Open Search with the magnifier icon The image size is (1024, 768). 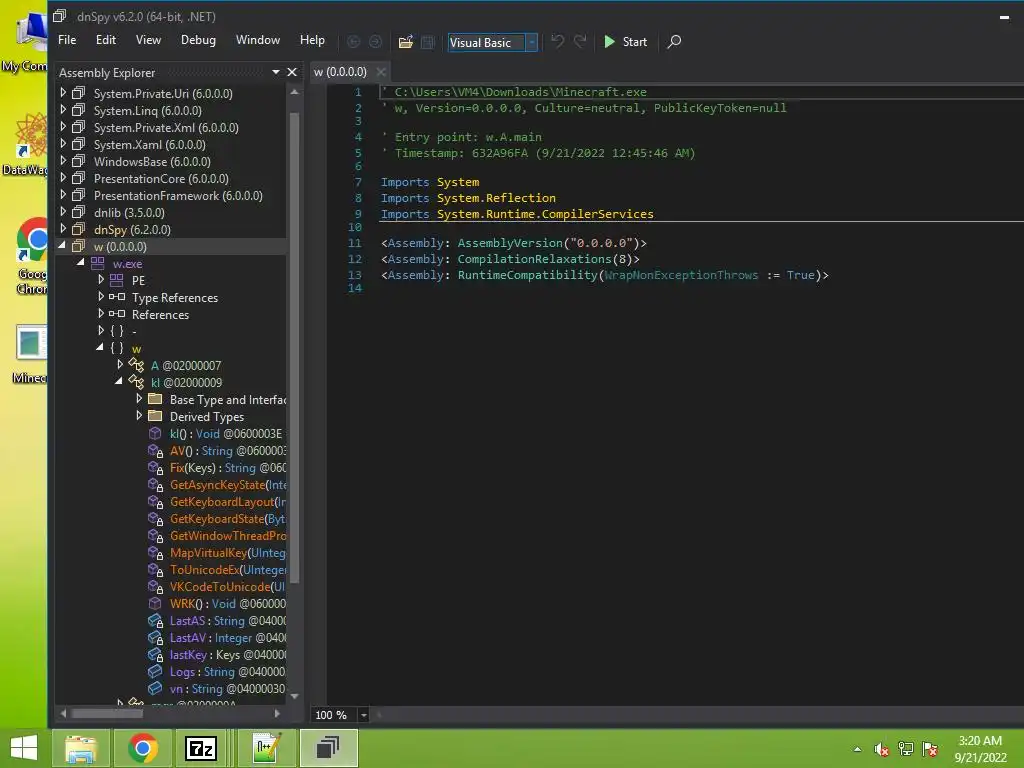[x=674, y=42]
